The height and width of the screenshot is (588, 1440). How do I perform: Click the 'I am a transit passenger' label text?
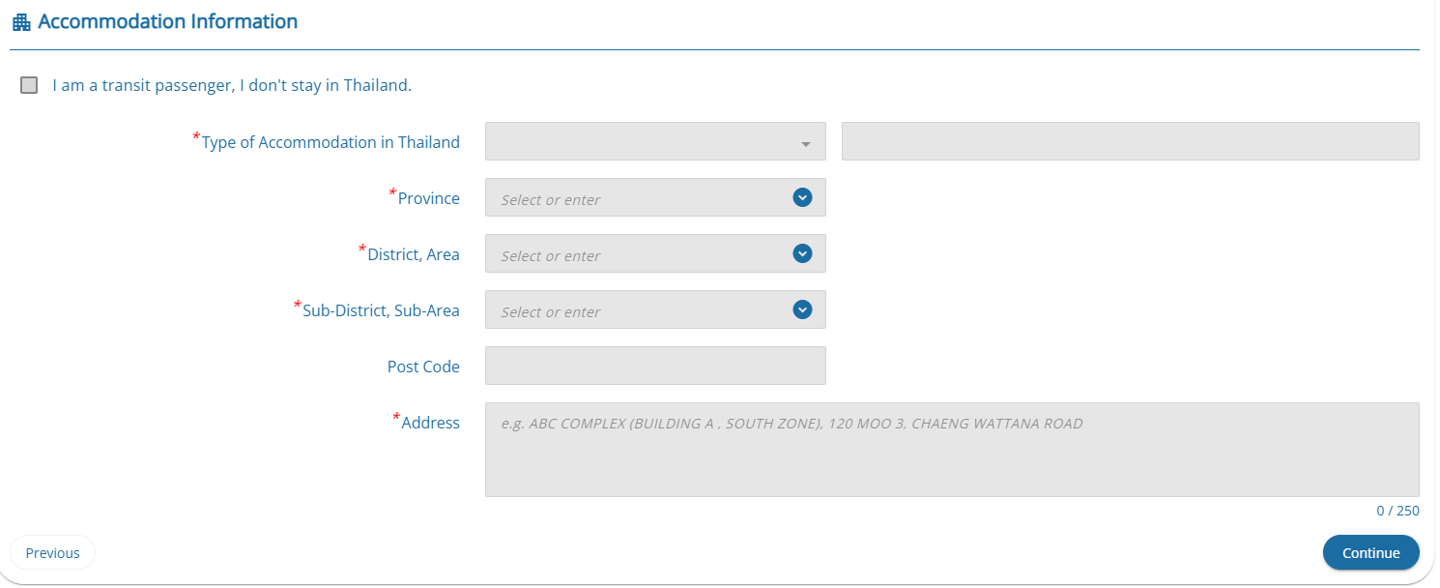(x=232, y=85)
